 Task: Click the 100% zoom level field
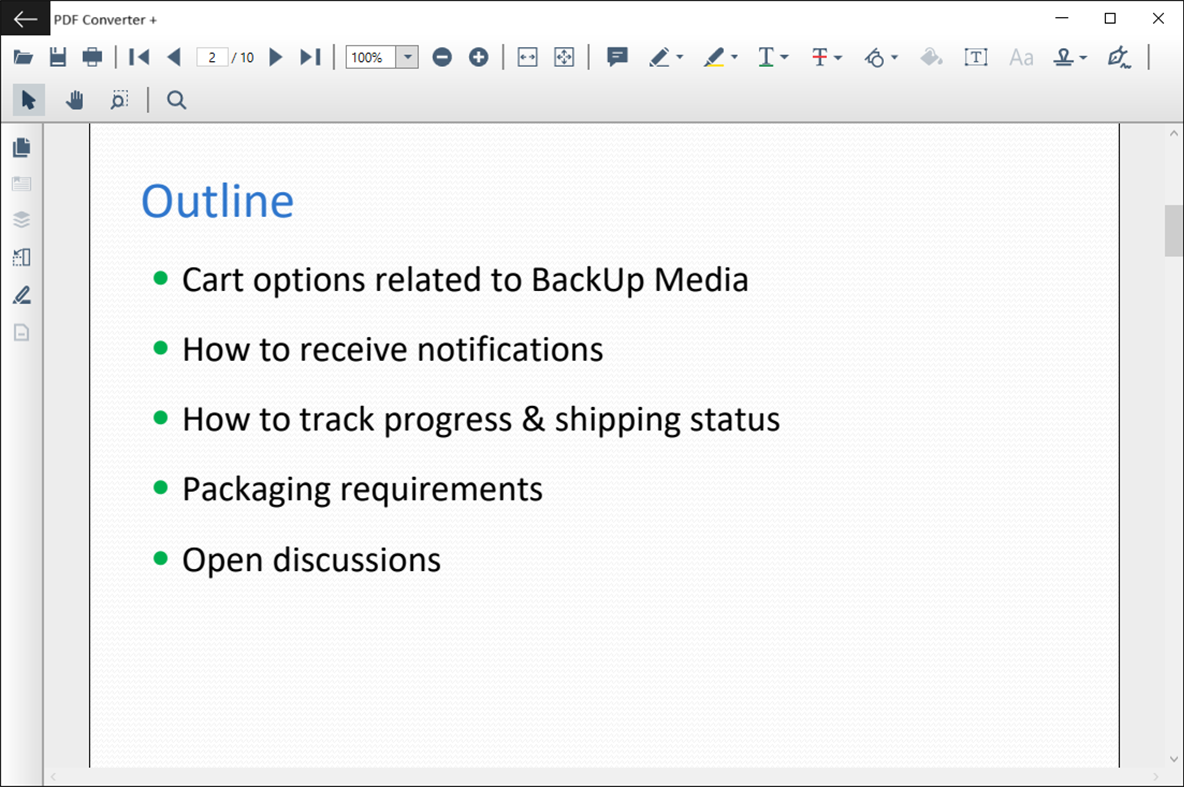coord(371,57)
